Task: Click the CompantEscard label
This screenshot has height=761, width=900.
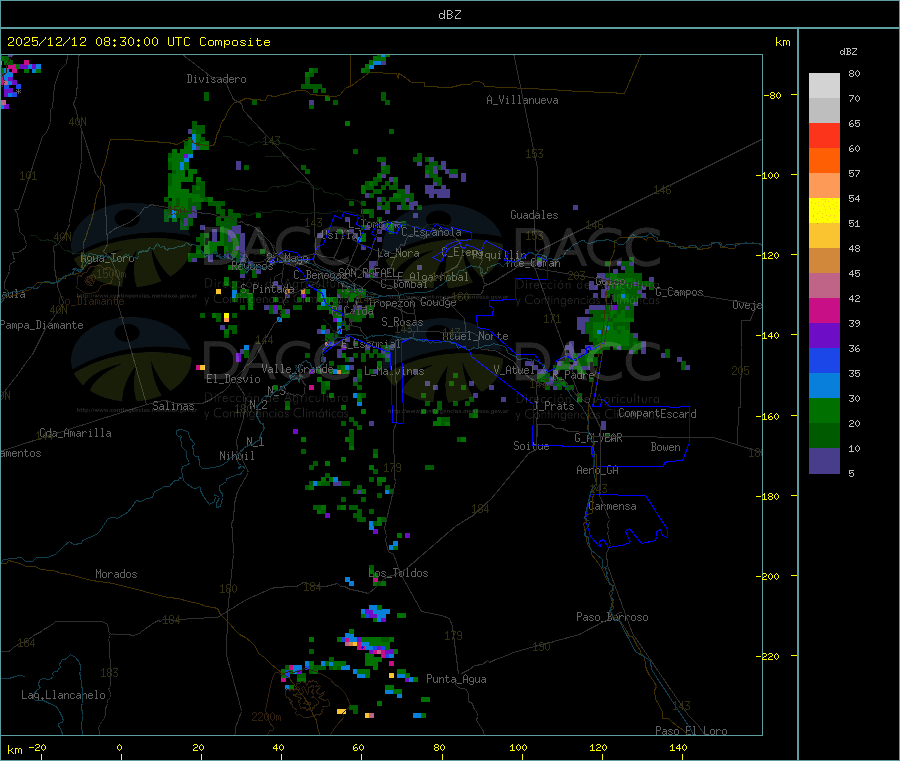Action: (x=657, y=414)
